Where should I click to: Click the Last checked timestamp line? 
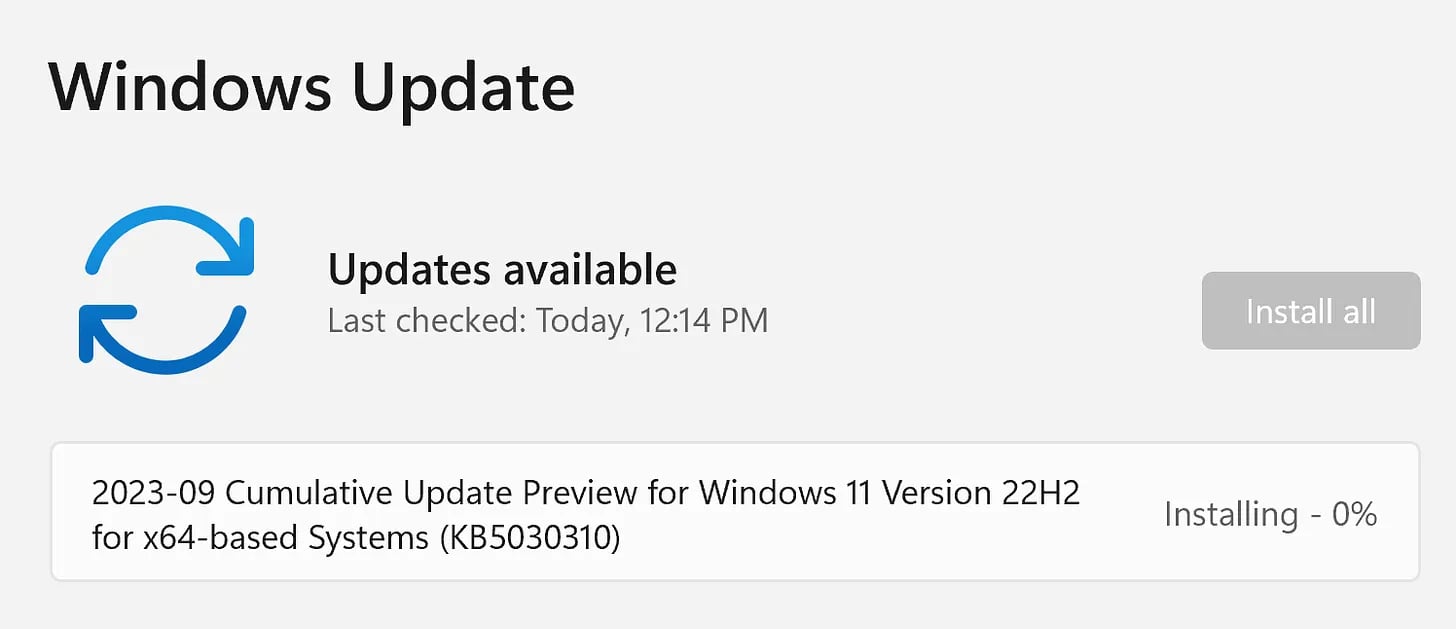pyautogui.click(x=548, y=320)
